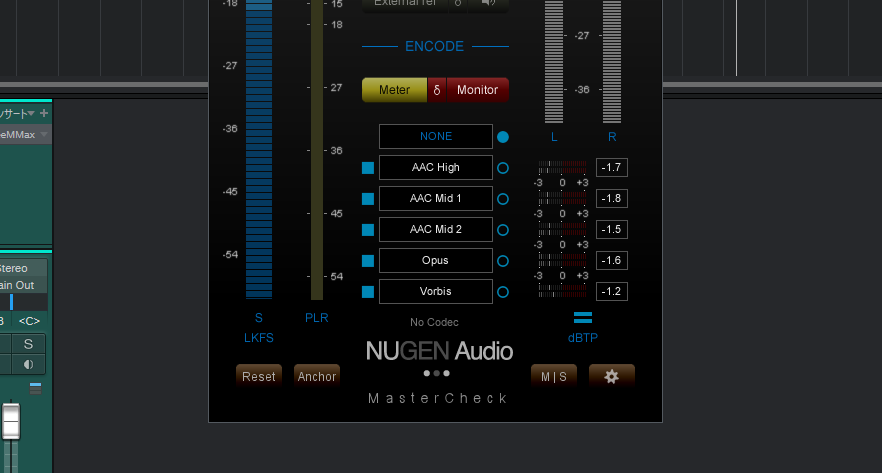882x473 pixels.
Task: Click the AAC Mid 1 true-peak value -1.8
Action: (x=611, y=199)
